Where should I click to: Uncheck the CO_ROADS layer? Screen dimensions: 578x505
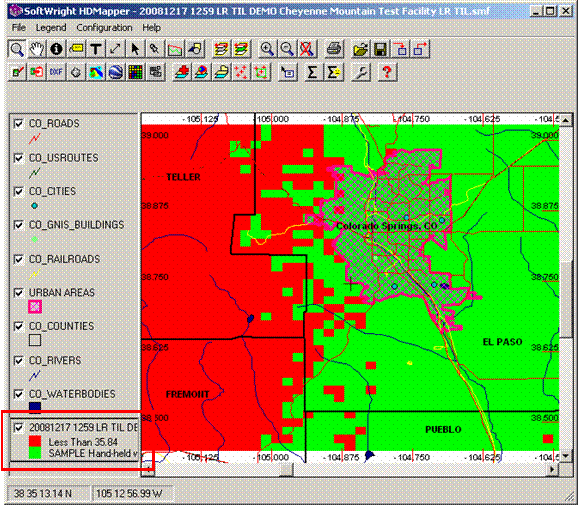click(18, 123)
